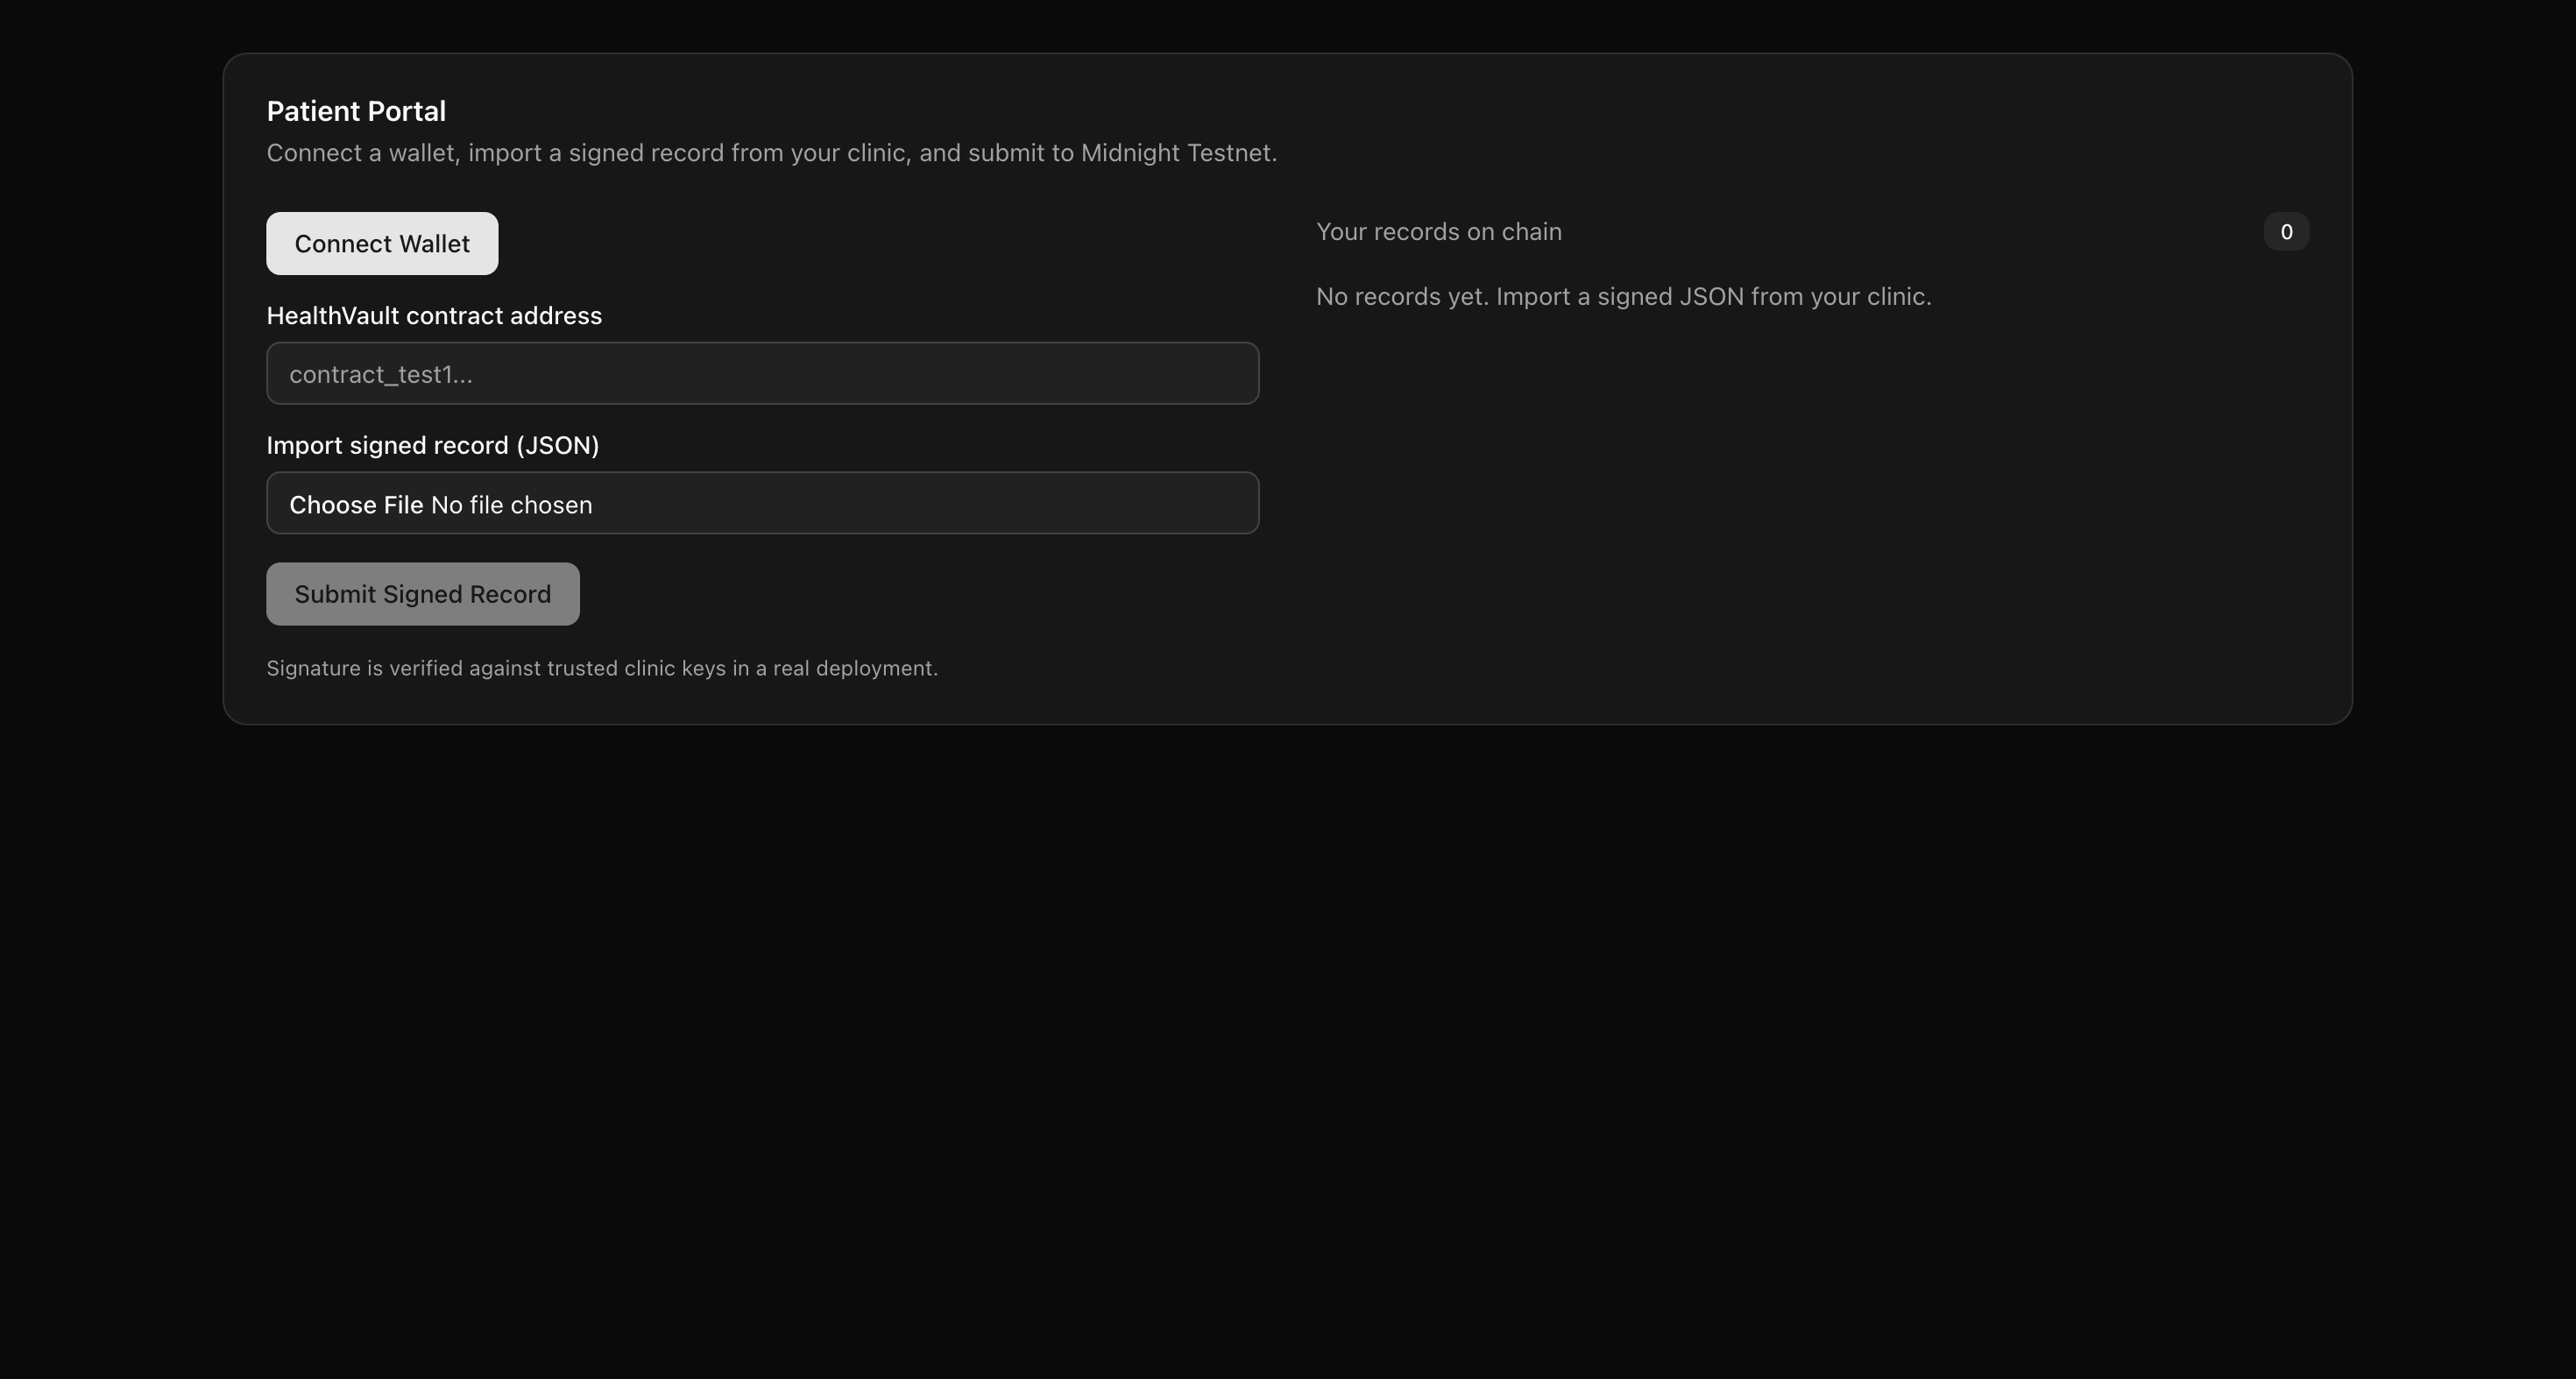Click the No file chosen text
2576x1379 pixels.
tap(511, 504)
